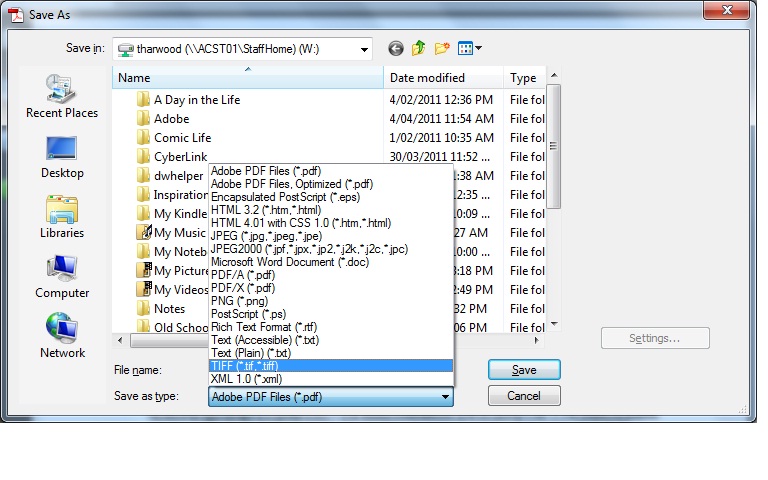Open the Recent Places shortcut
The image size is (768, 480).
tap(62, 97)
